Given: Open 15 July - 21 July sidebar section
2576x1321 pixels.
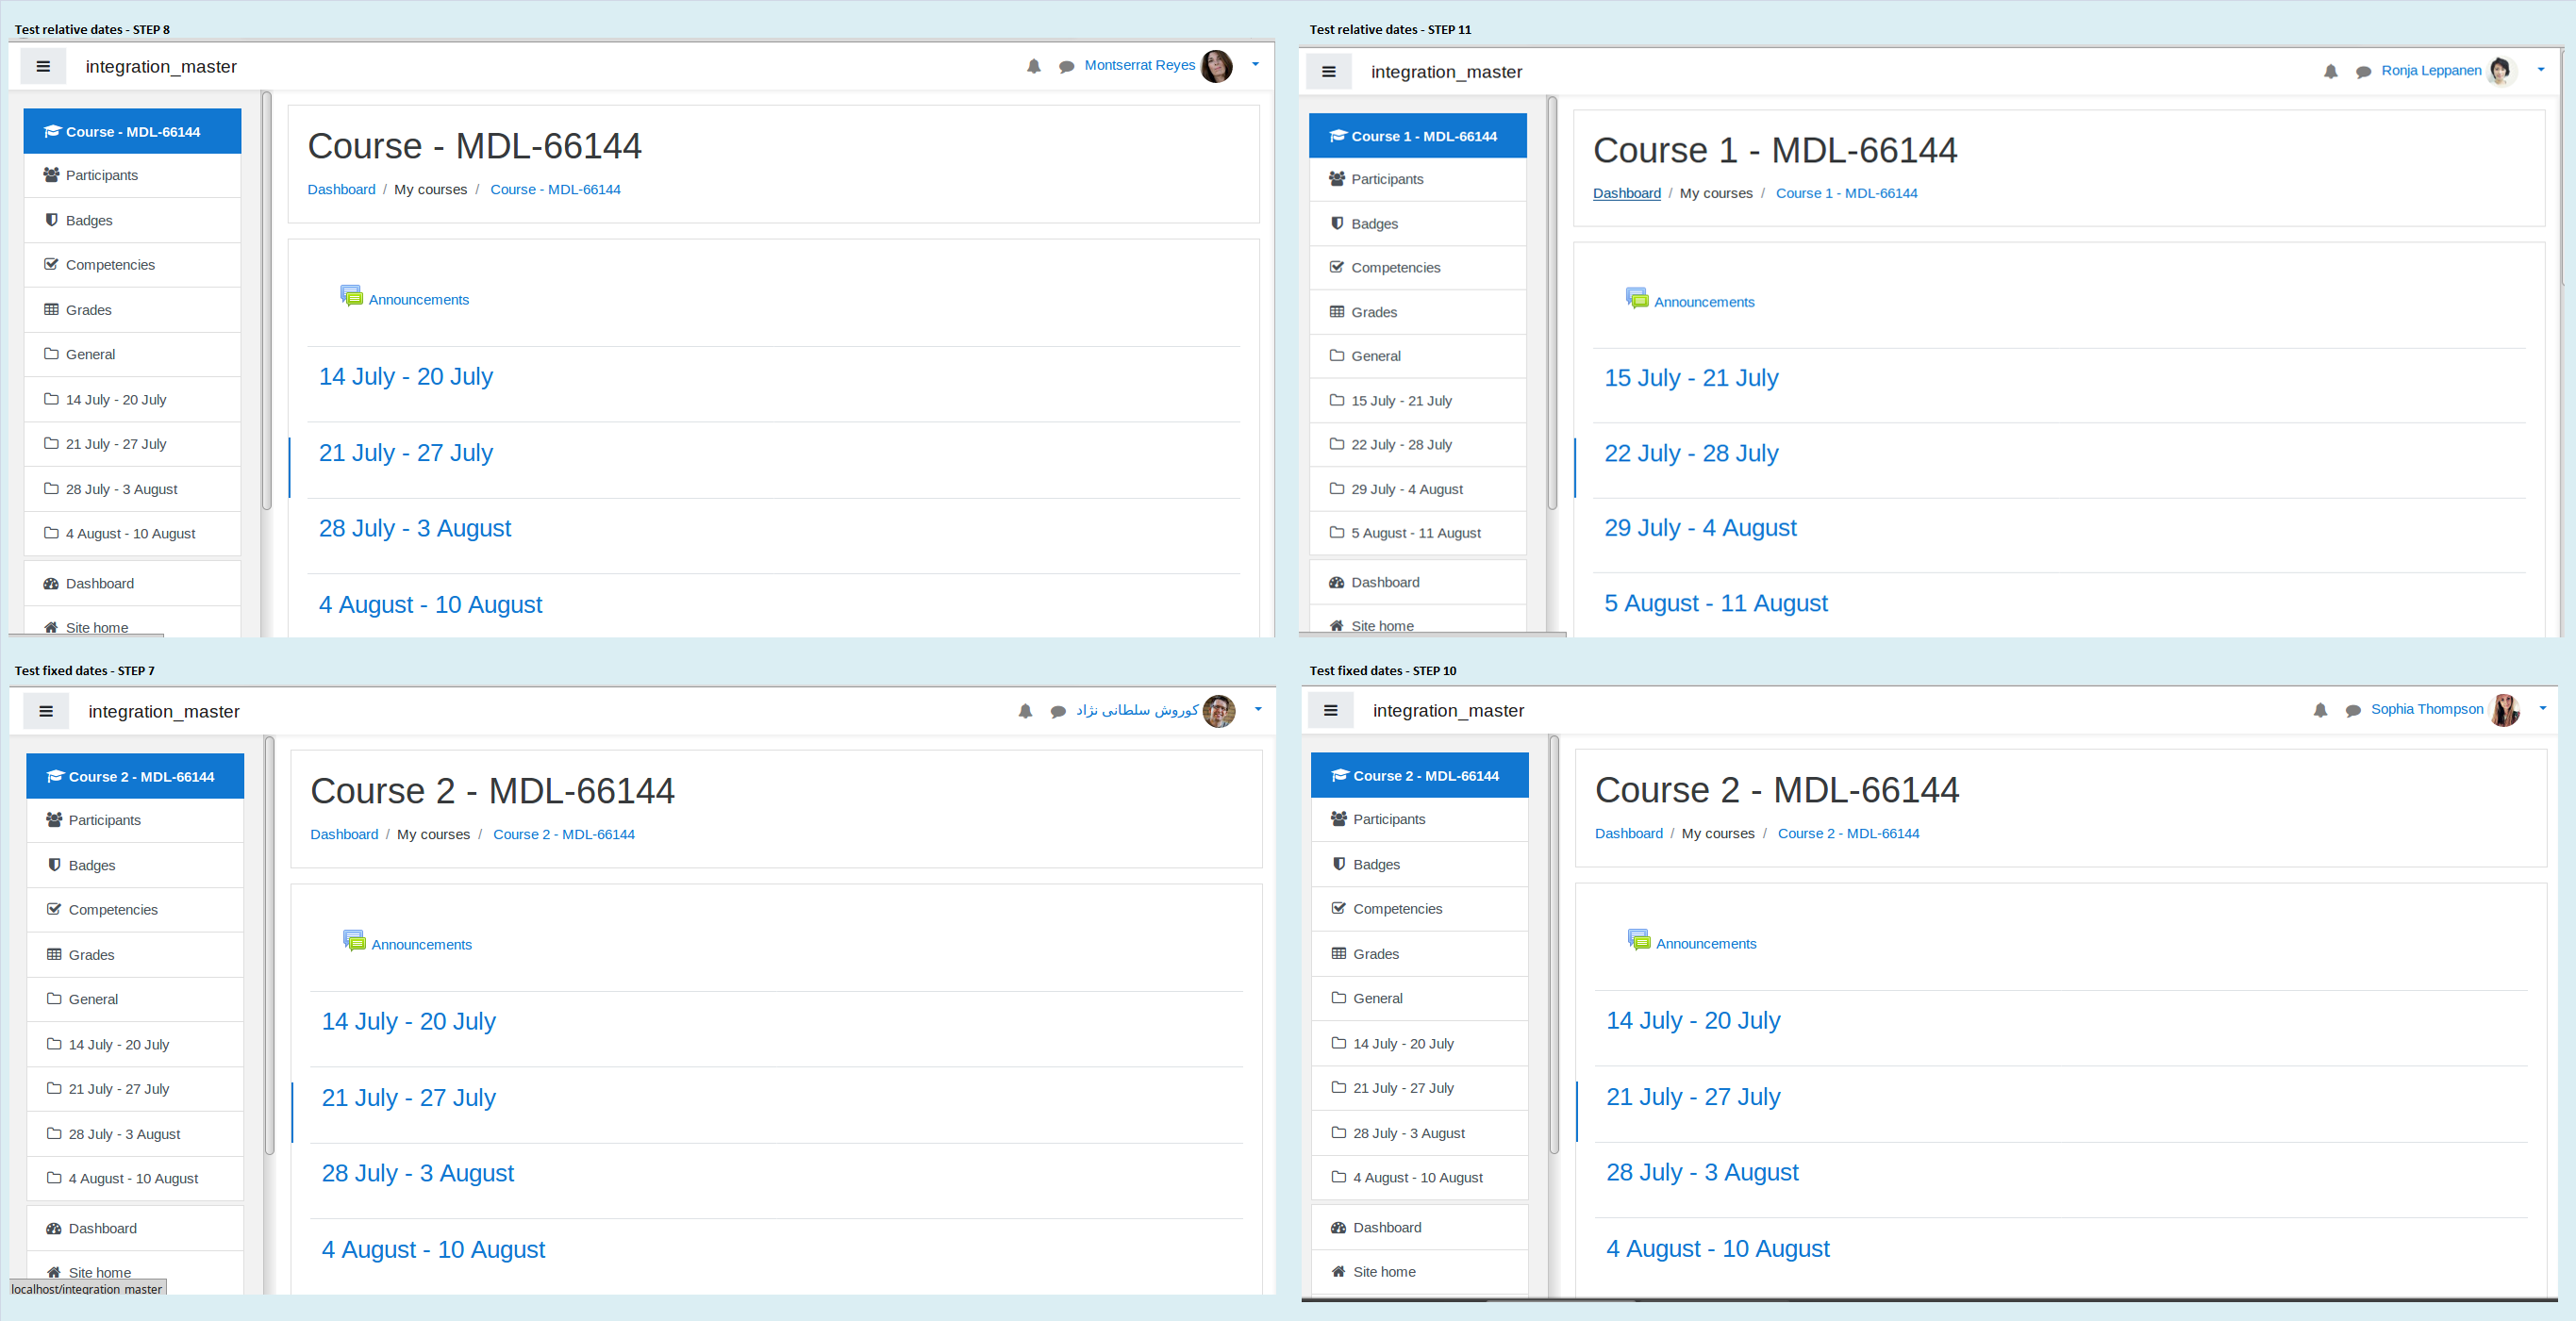Looking at the screenshot, I should pyautogui.click(x=1418, y=401).
